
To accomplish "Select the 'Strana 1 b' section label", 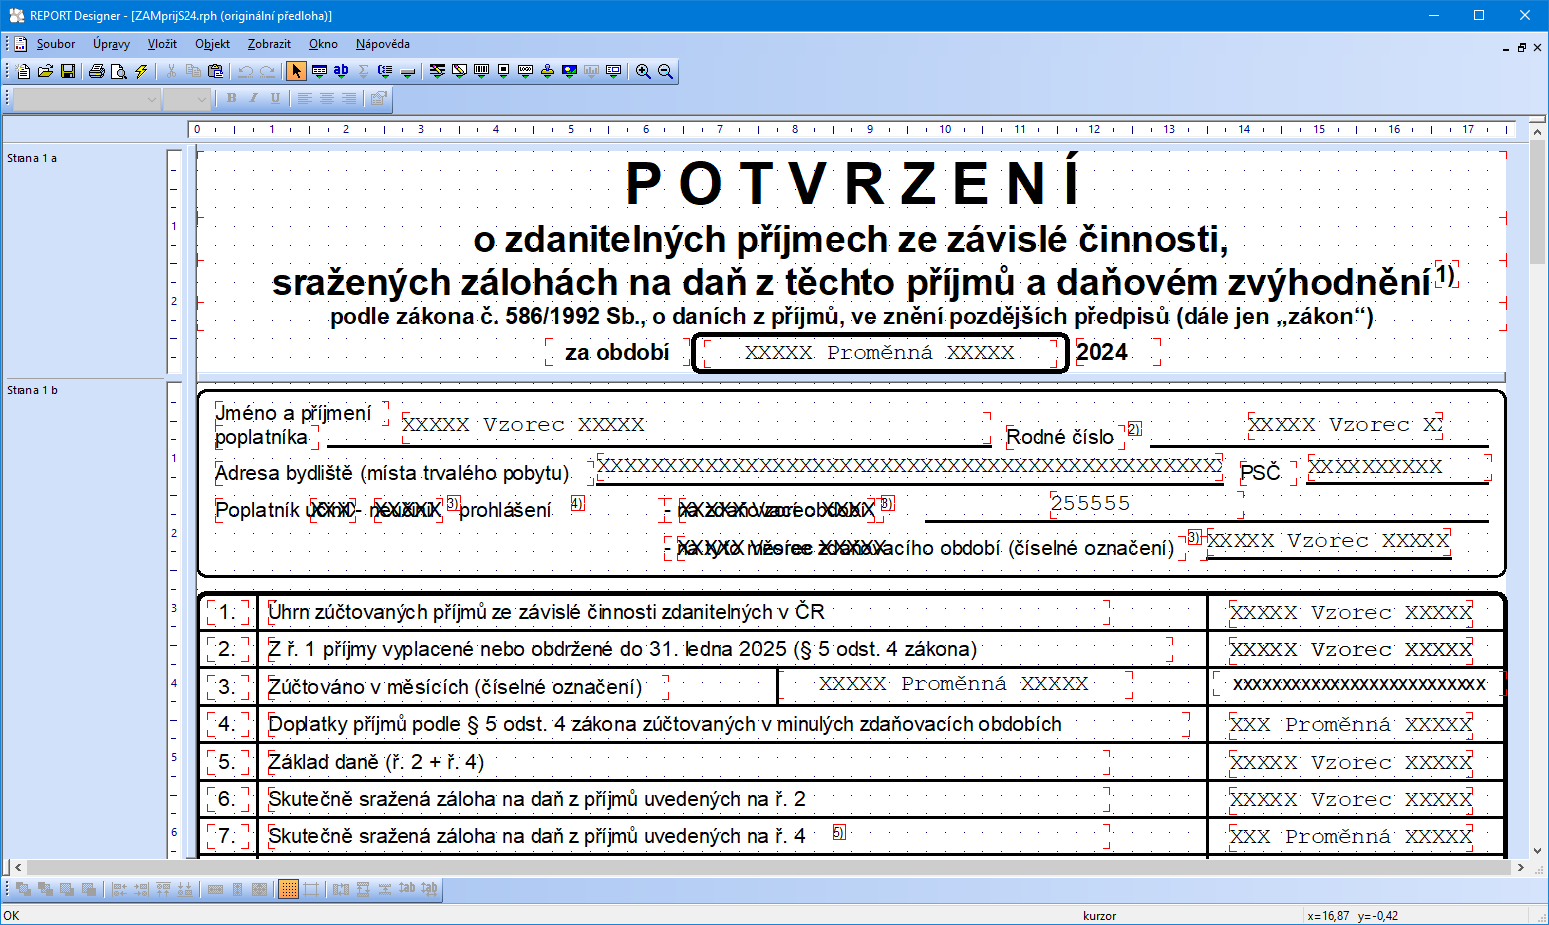I will (x=32, y=390).
